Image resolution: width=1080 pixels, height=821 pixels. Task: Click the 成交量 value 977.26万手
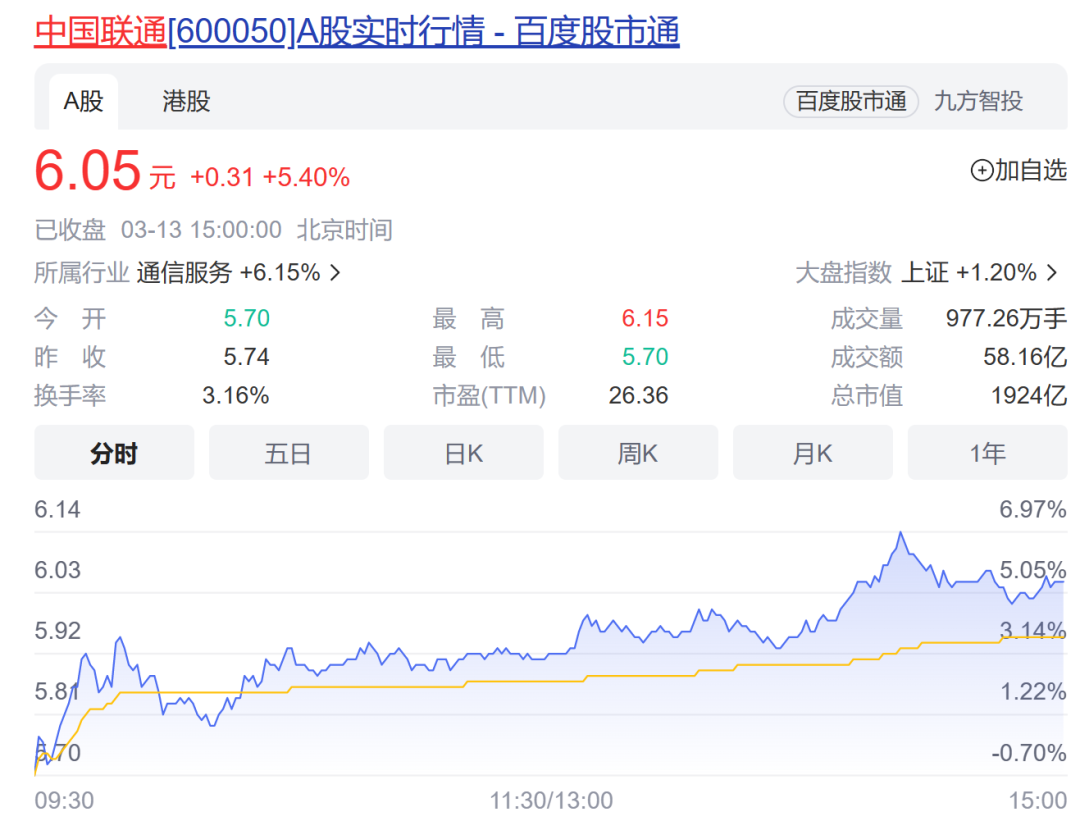[x=1006, y=318]
